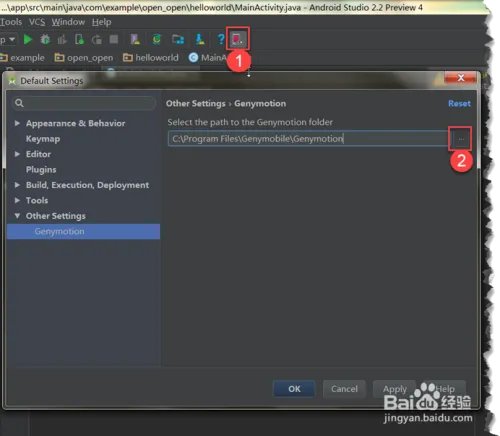The width and height of the screenshot is (500, 436).
Task: Select the helloworld breadcrumb folder
Action: coord(151,58)
